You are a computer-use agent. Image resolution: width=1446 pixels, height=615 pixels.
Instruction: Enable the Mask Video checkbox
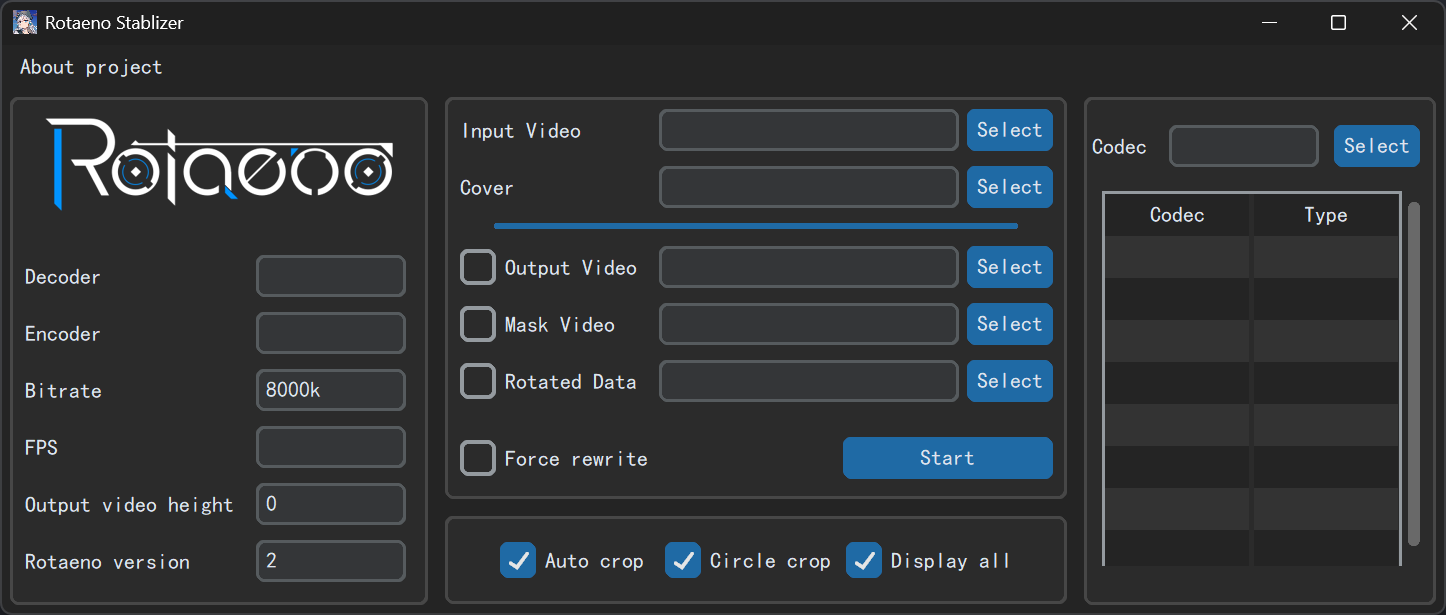tap(478, 324)
